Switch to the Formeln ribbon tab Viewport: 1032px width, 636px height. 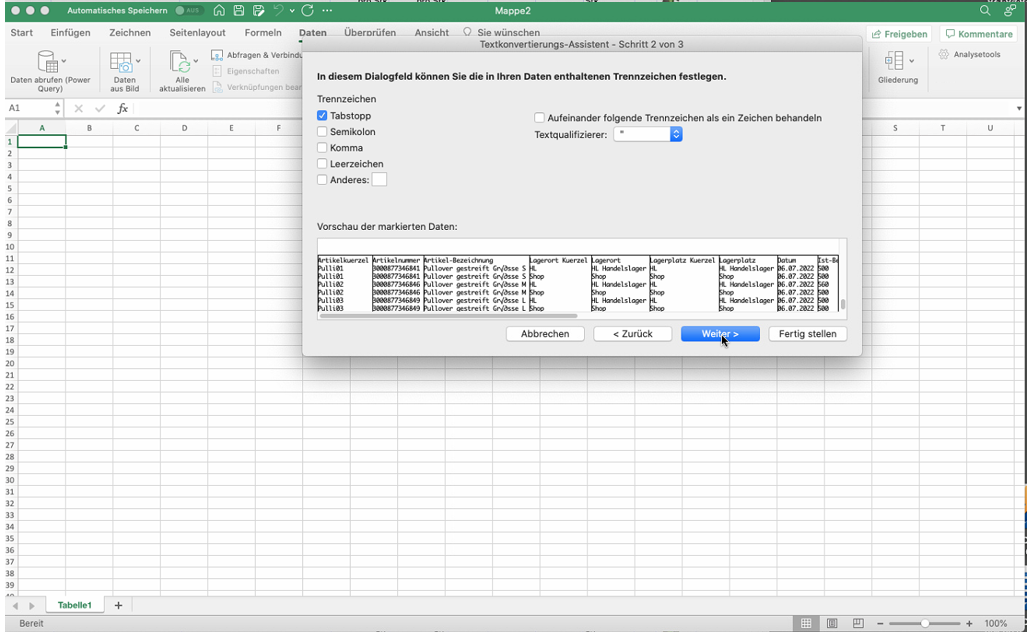click(263, 33)
